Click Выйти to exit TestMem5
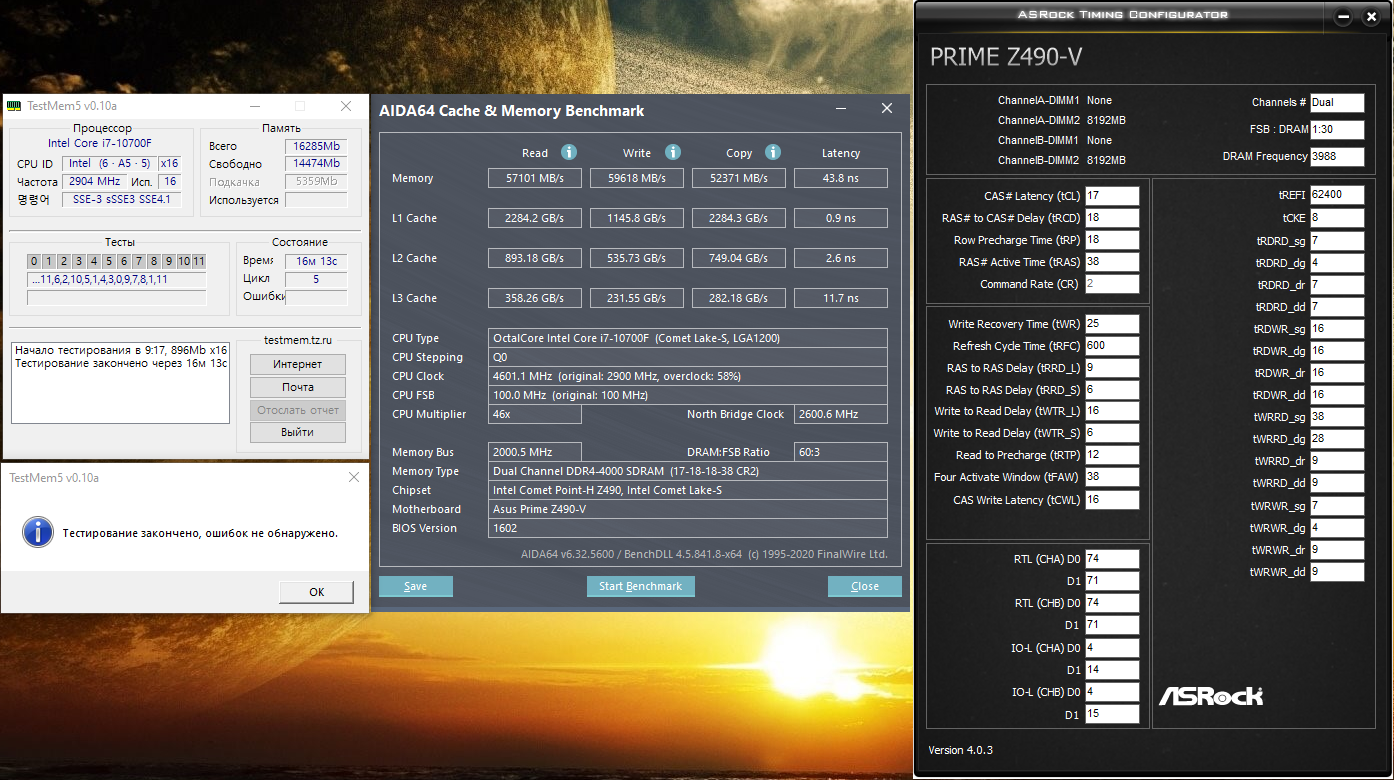 click(x=298, y=432)
